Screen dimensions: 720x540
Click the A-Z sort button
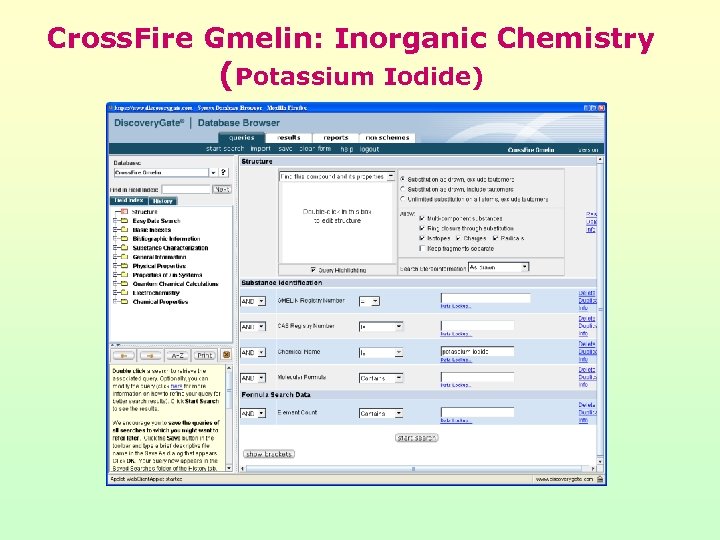coord(177,355)
